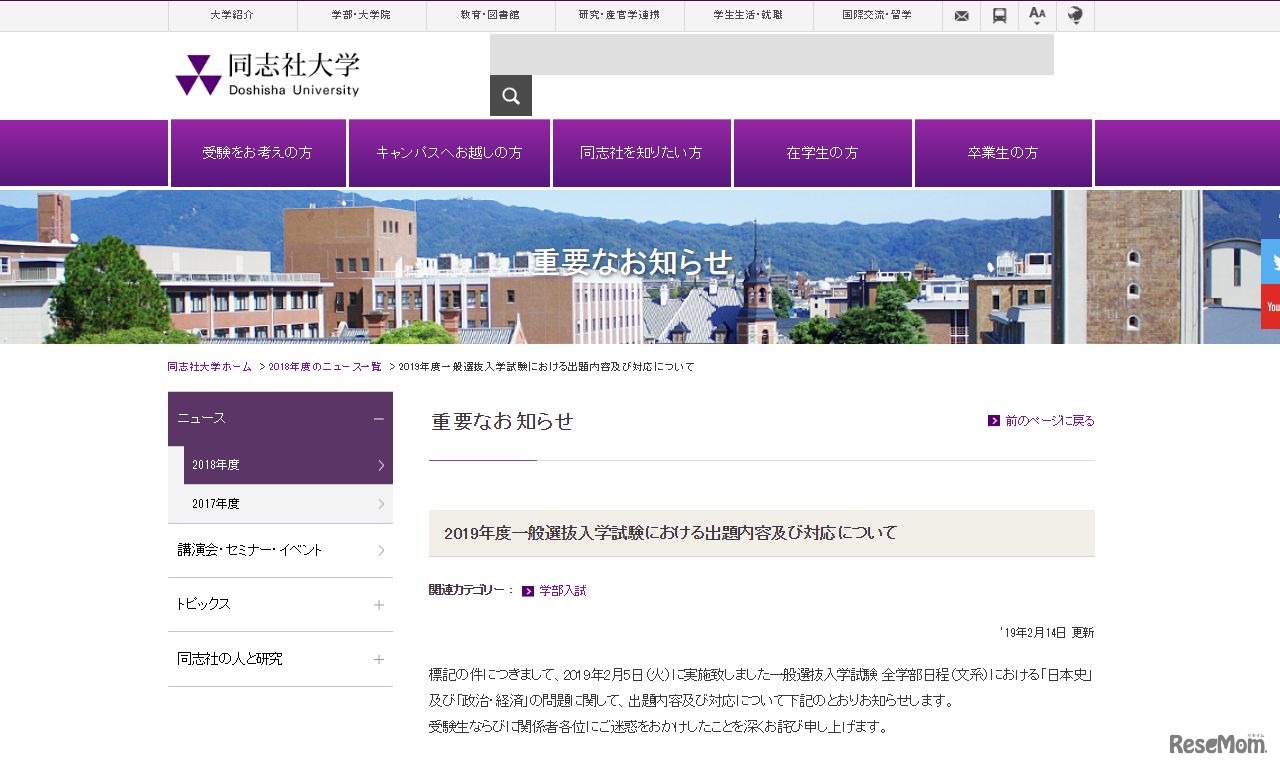The height and width of the screenshot is (767, 1280).
Task: Expand the 同志社の人と研究 section
Action: tap(378, 659)
